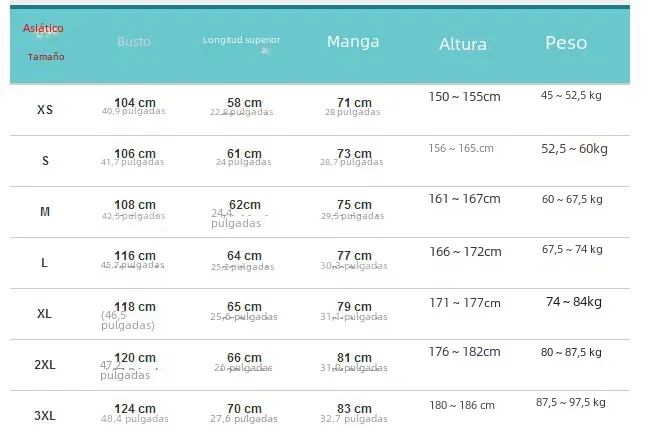Select the M size row label
The image size is (650, 441).
(45, 211)
